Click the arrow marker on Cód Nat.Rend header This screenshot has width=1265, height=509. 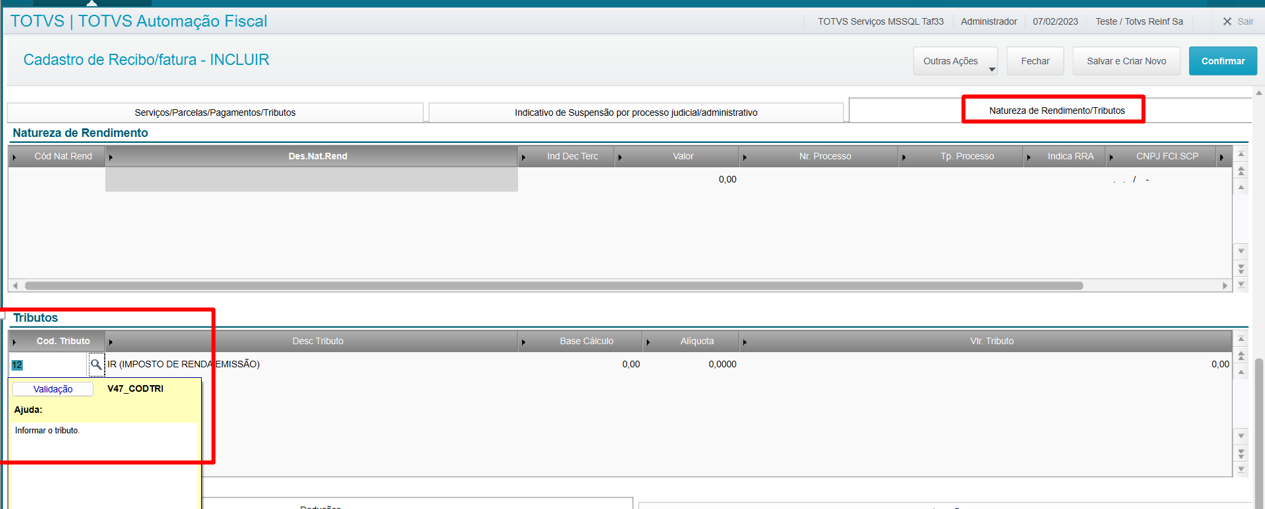tap(15, 157)
